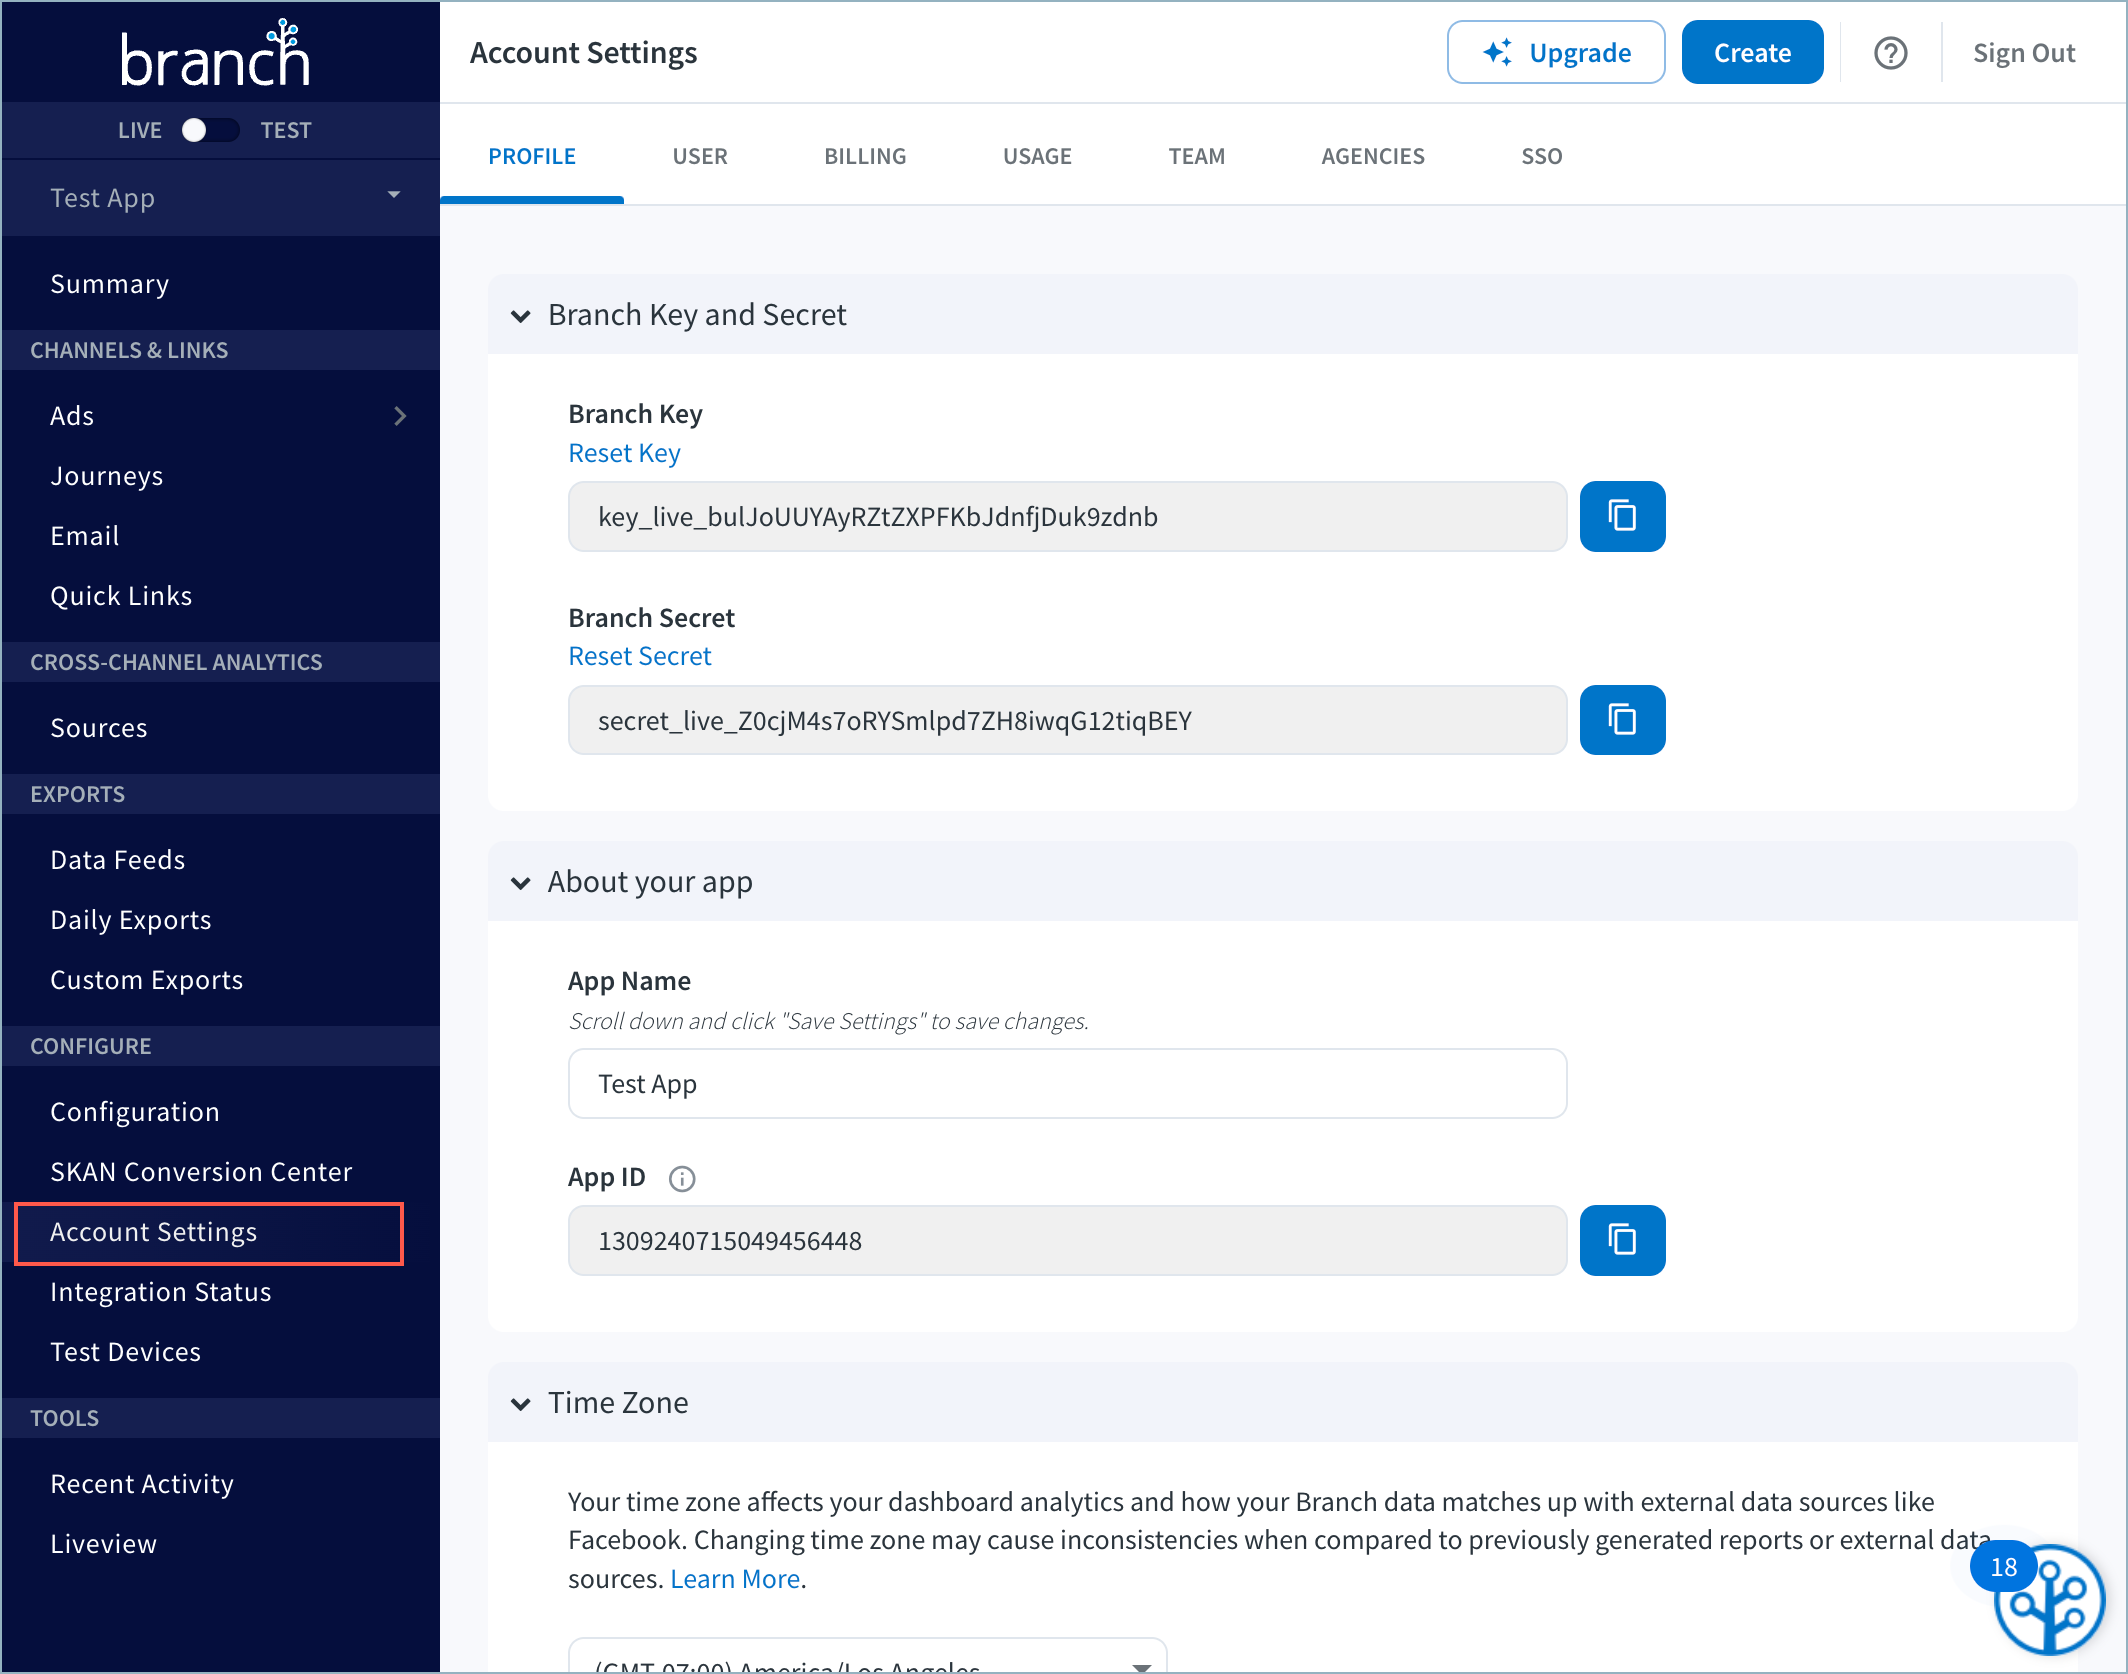The width and height of the screenshot is (2128, 1674).
Task: Click the Reset Key link
Action: pos(624,453)
